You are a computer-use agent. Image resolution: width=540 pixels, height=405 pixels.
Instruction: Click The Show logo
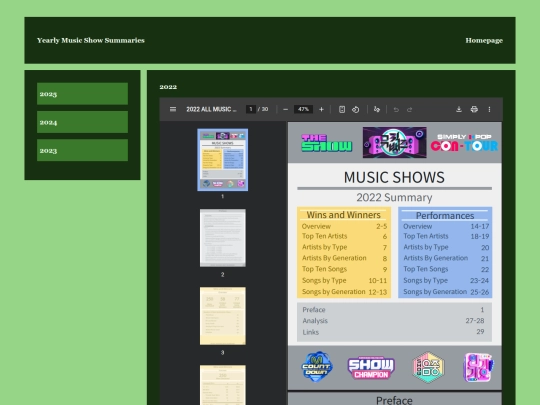click(326, 143)
